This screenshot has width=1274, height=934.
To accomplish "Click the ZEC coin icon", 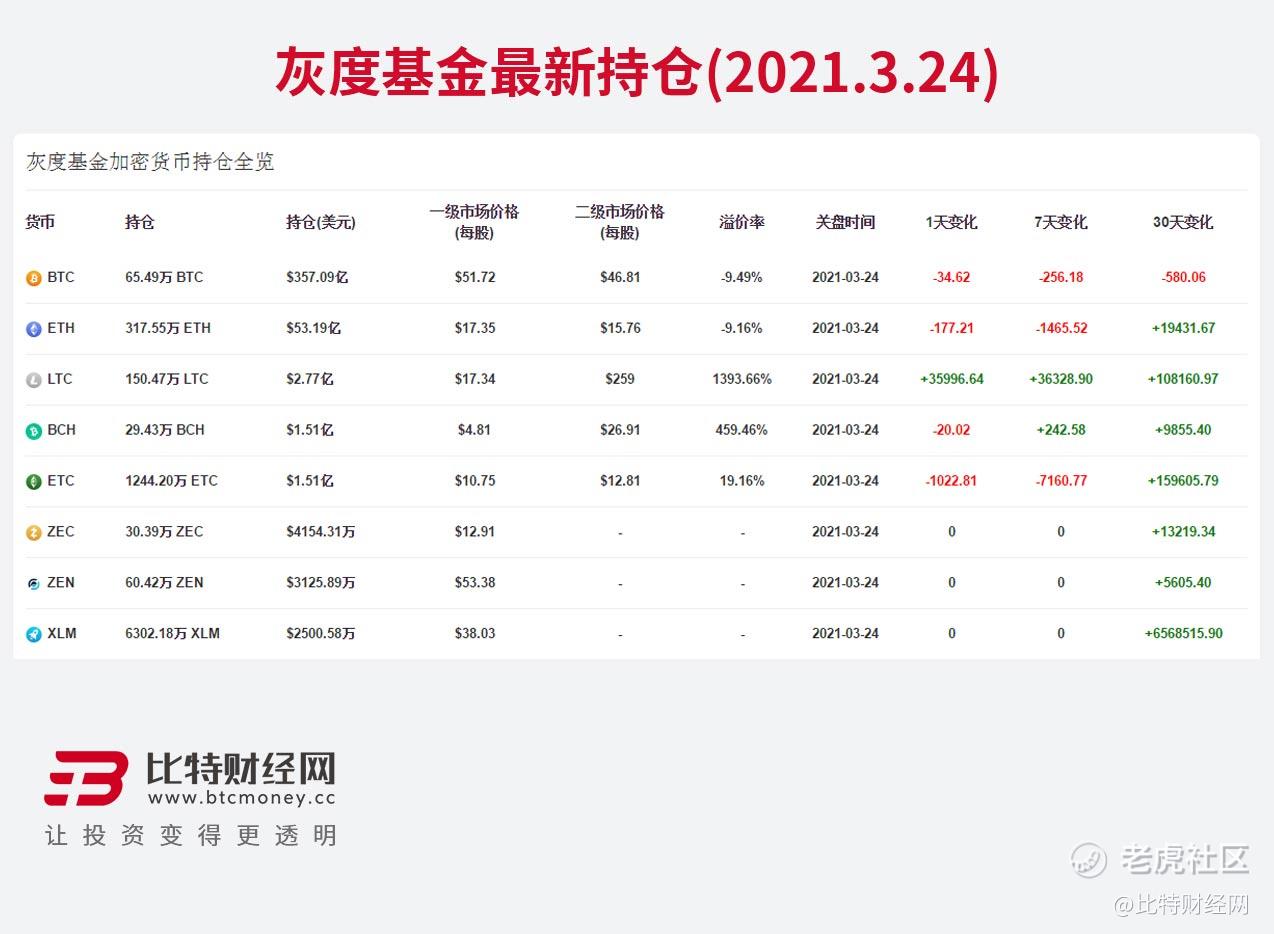I will coord(34,533).
